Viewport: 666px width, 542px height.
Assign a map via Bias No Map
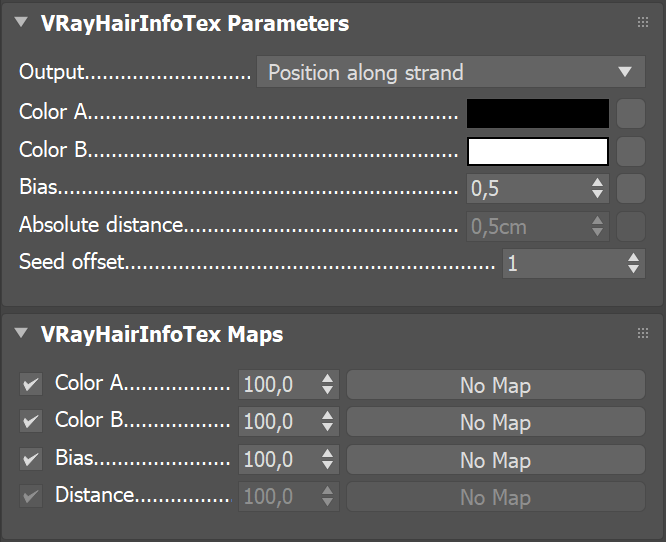coord(496,459)
